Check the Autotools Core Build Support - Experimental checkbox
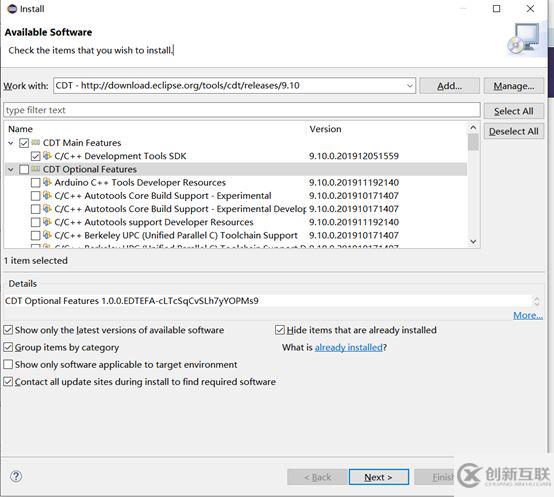The width and height of the screenshot is (554, 497). (36, 196)
